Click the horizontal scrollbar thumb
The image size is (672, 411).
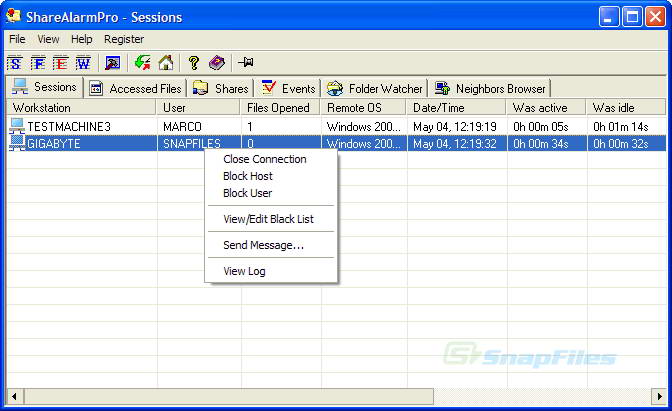click(228, 396)
